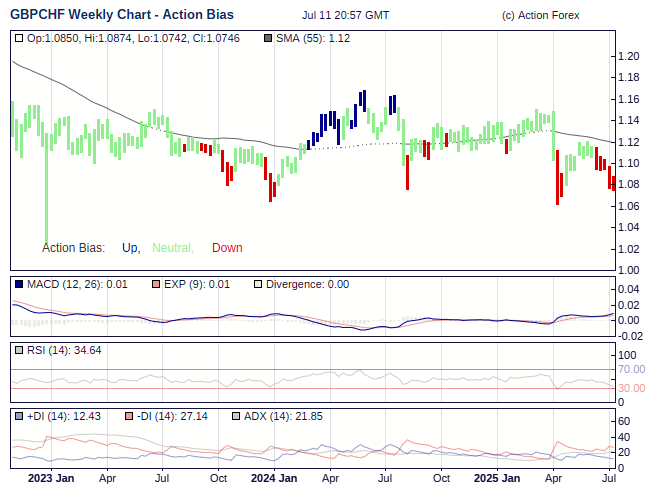
Task: Click the '2023 Jan' date axis label
Action: click(50, 478)
